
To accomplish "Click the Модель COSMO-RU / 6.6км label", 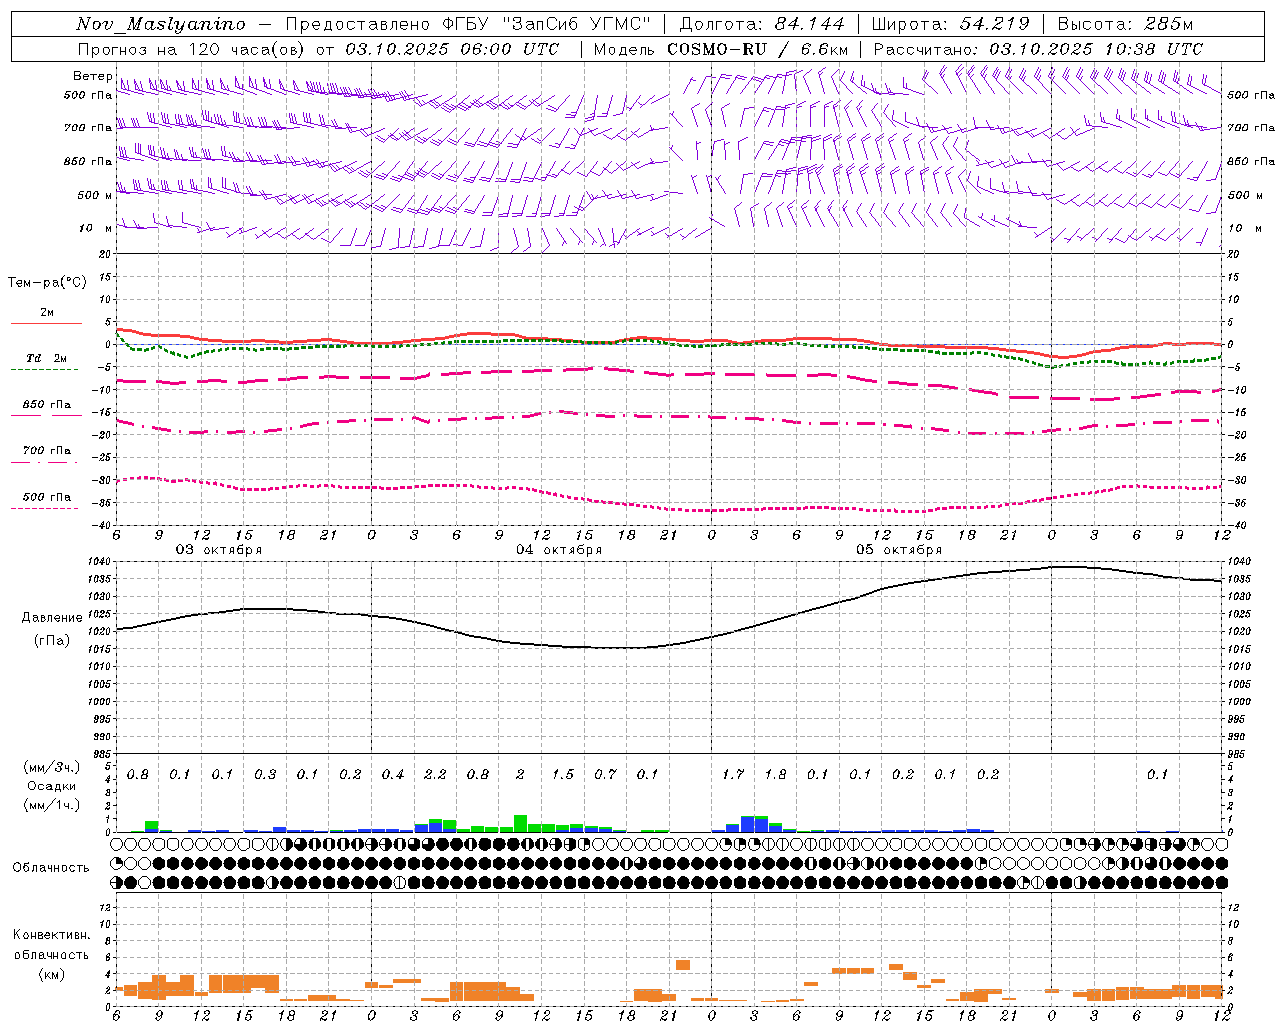I will pyautogui.click(x=721, y=49).
